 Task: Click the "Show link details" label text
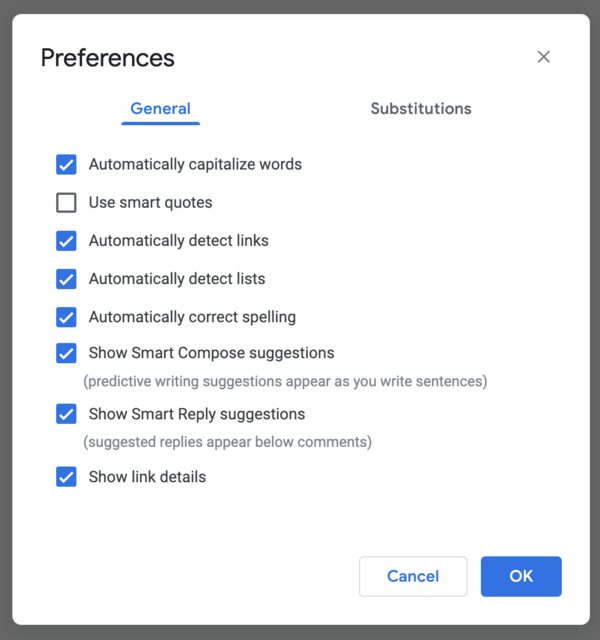147,477
